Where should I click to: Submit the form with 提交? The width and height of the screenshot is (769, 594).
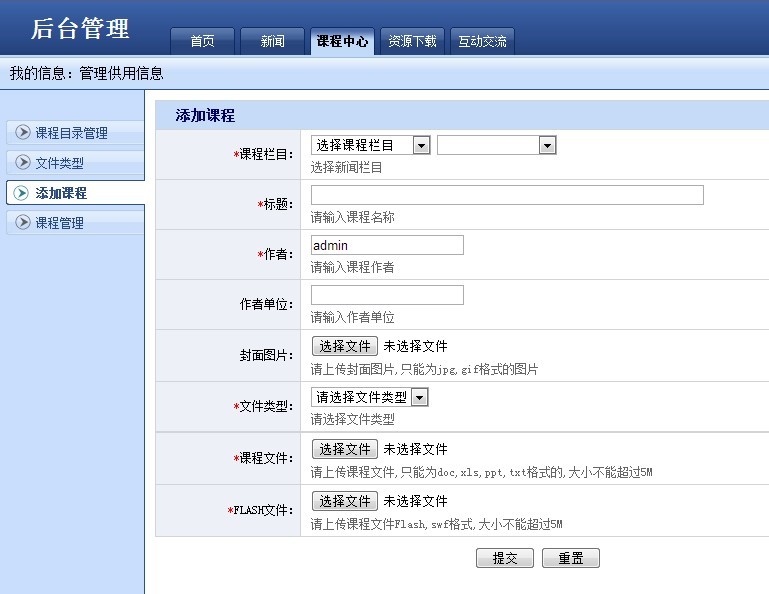point(505,558)
